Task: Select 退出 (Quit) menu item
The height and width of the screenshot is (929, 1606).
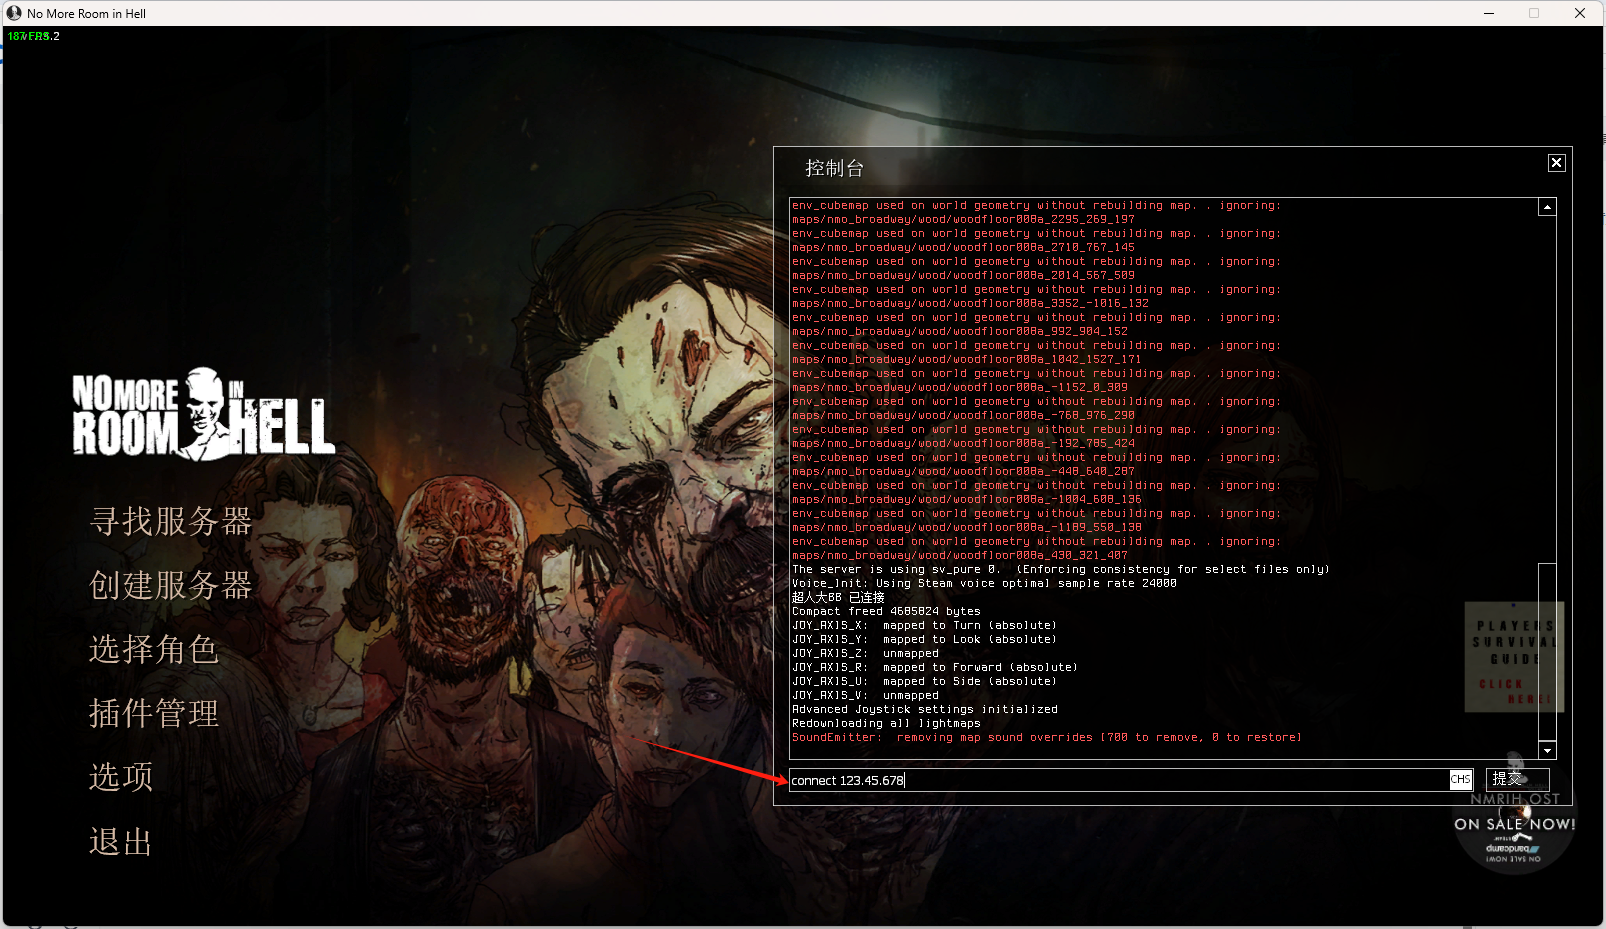Action: tap(121, 841)
